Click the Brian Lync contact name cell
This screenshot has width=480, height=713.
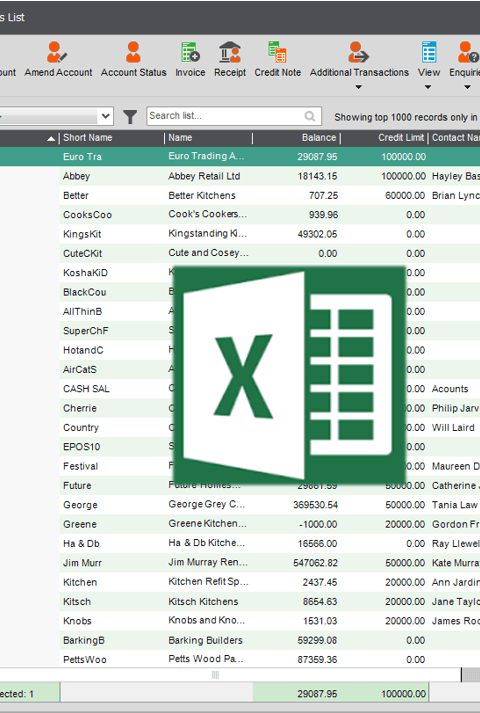click(x=456, y=196)
